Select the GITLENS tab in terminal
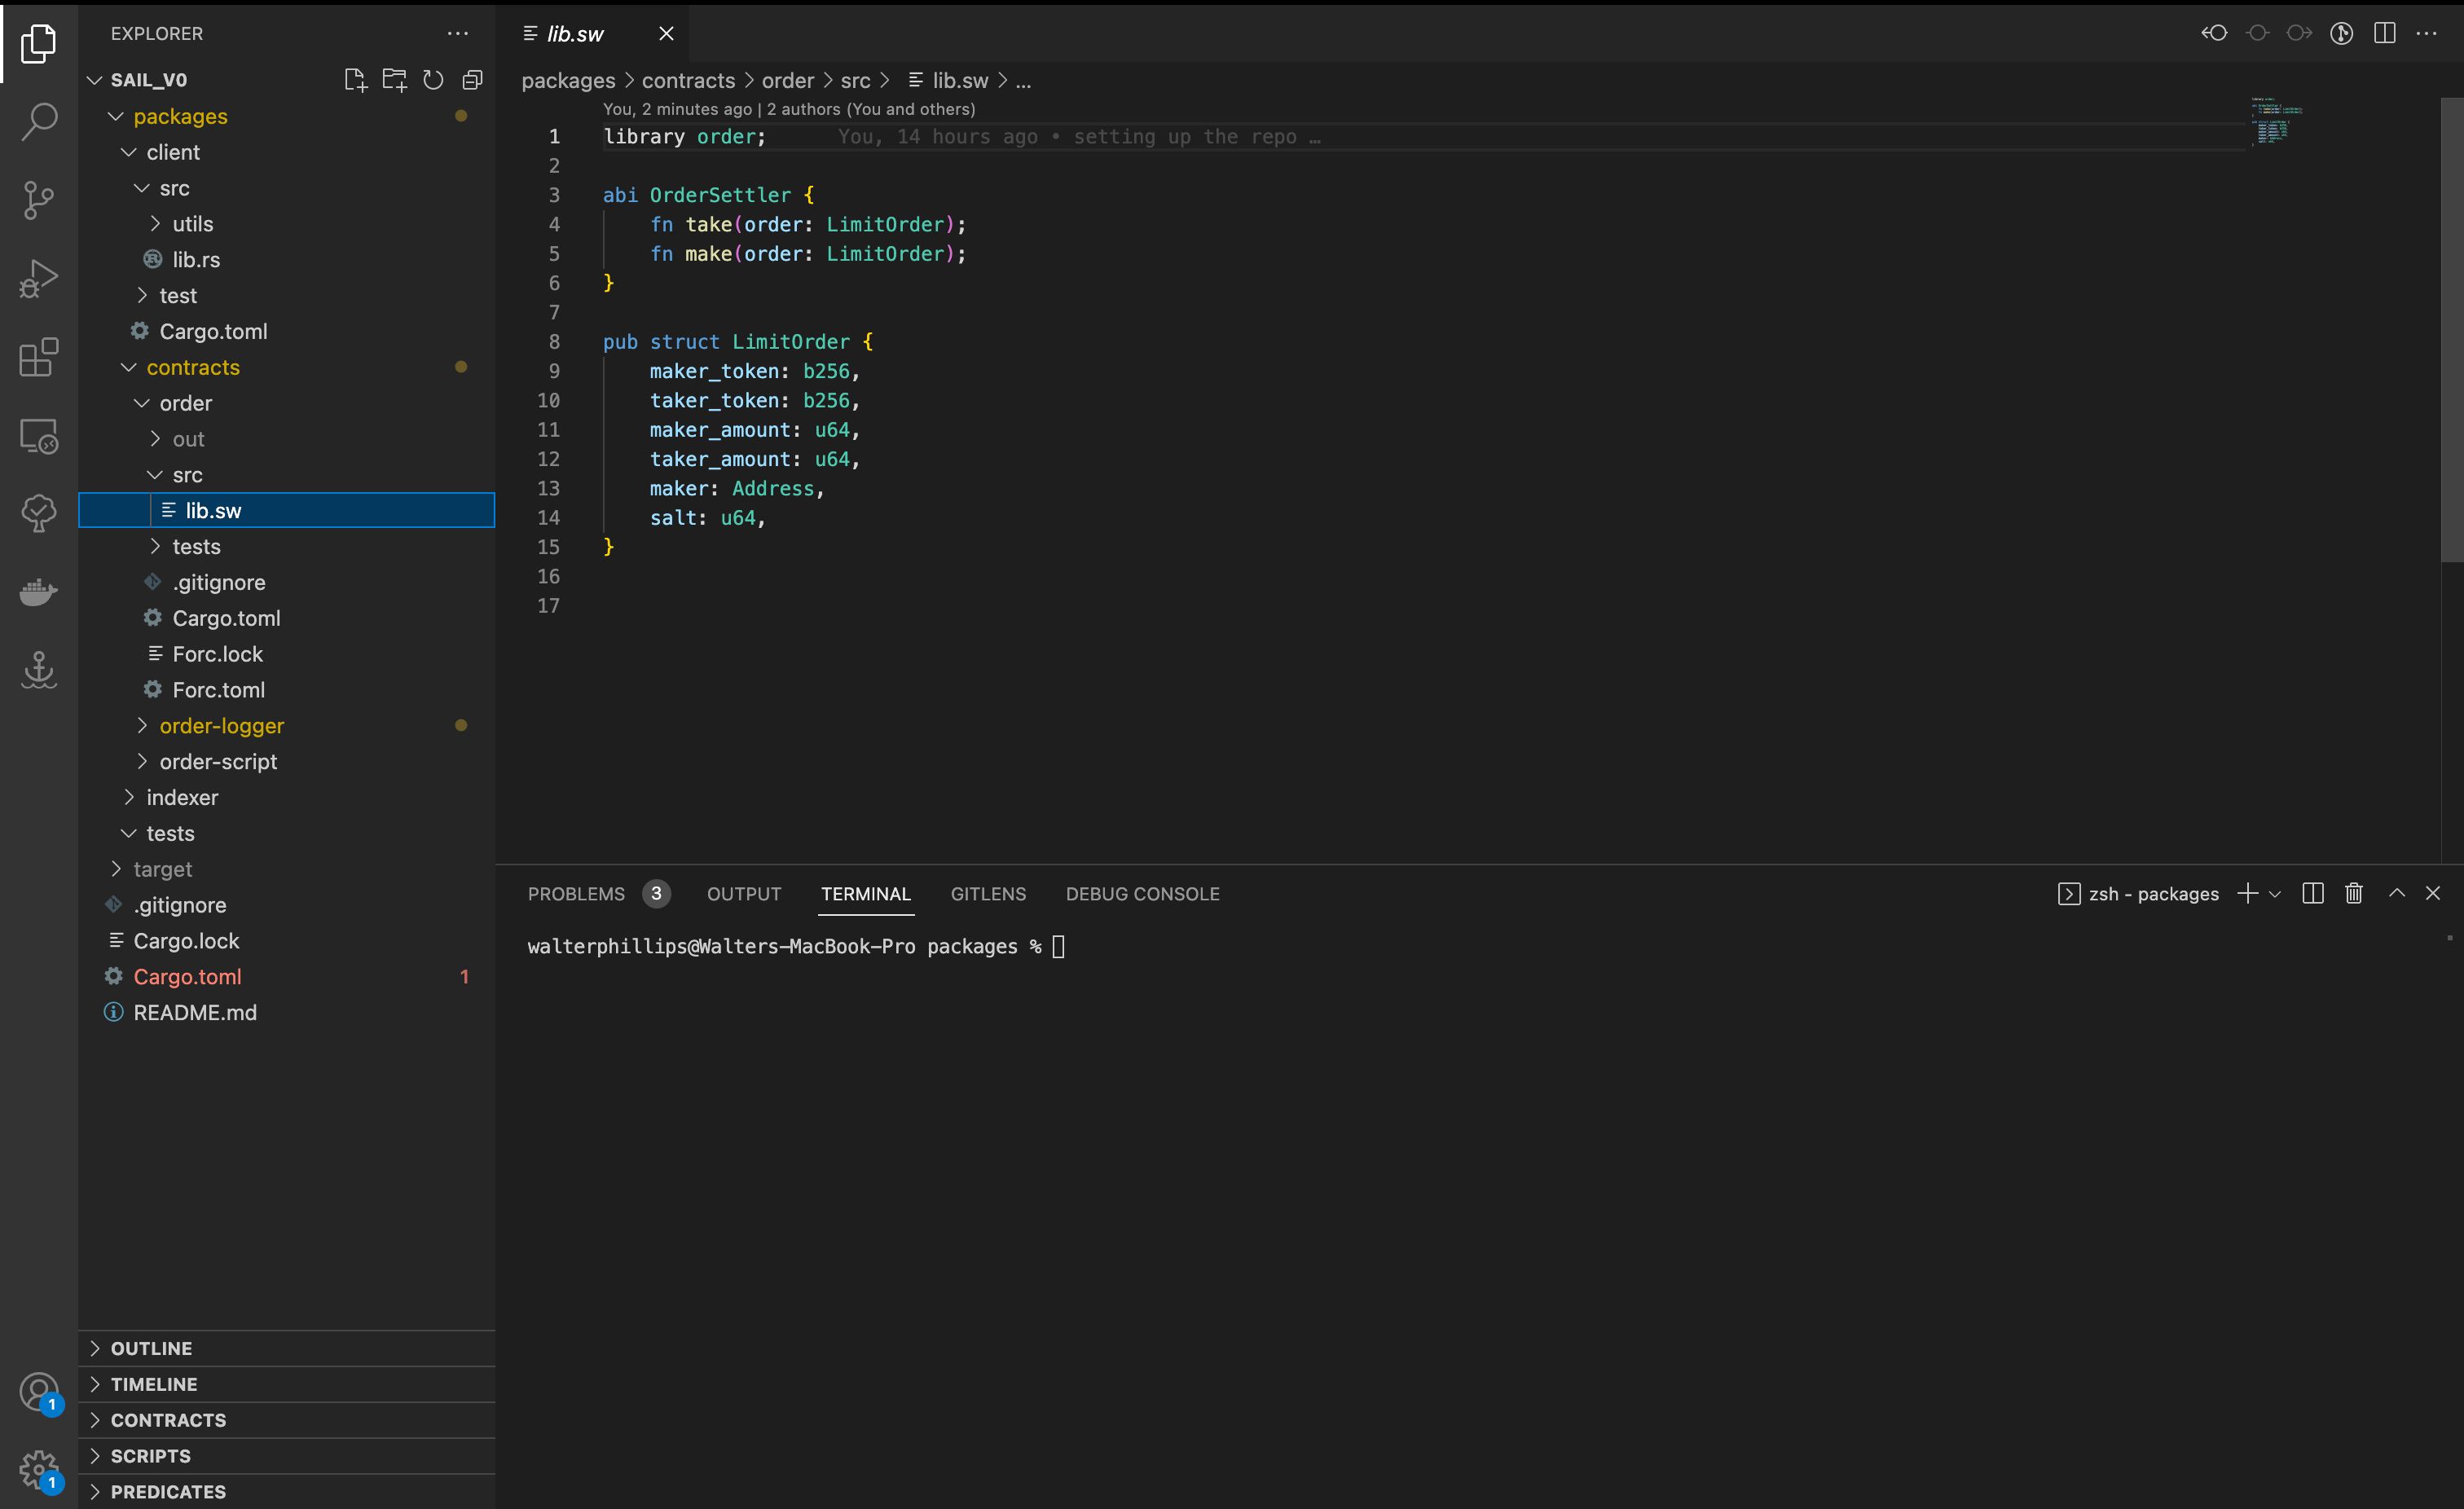 pyautogui.click(x=989, y=893)
